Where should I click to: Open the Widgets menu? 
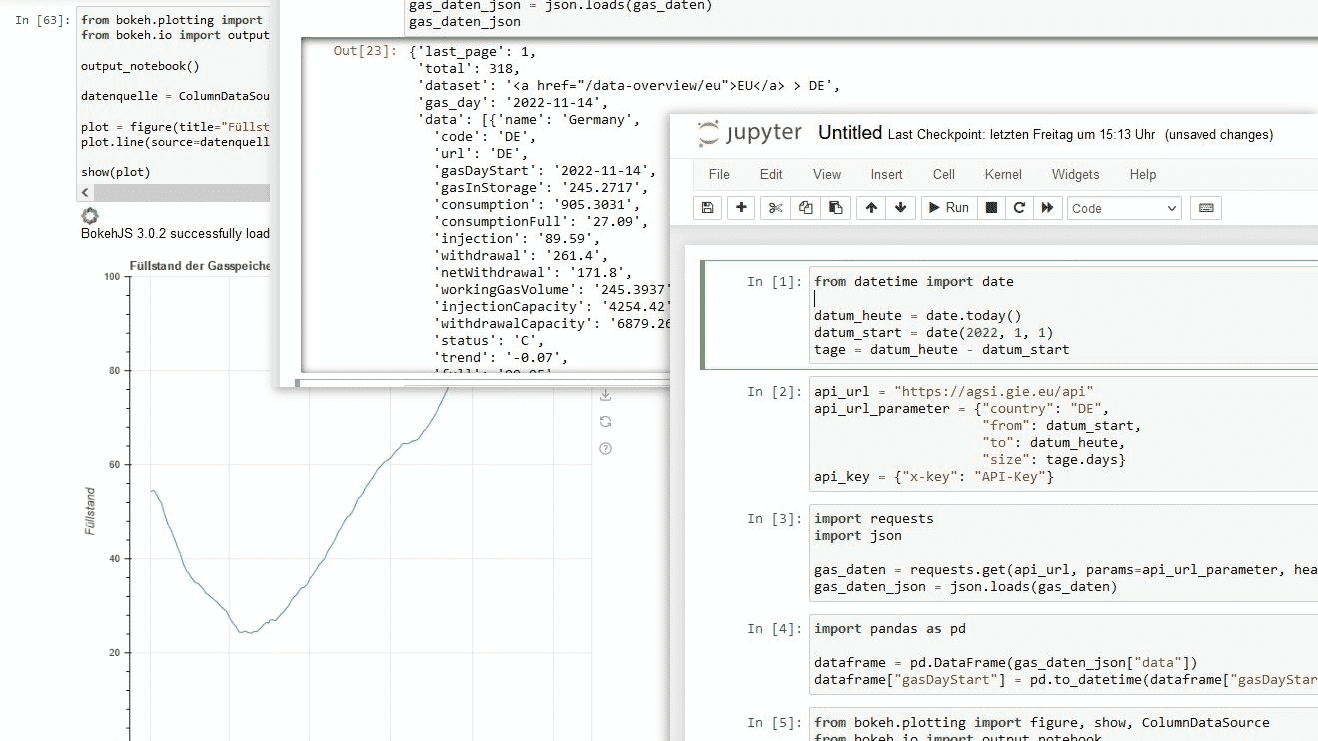(x=1076, y=174)
